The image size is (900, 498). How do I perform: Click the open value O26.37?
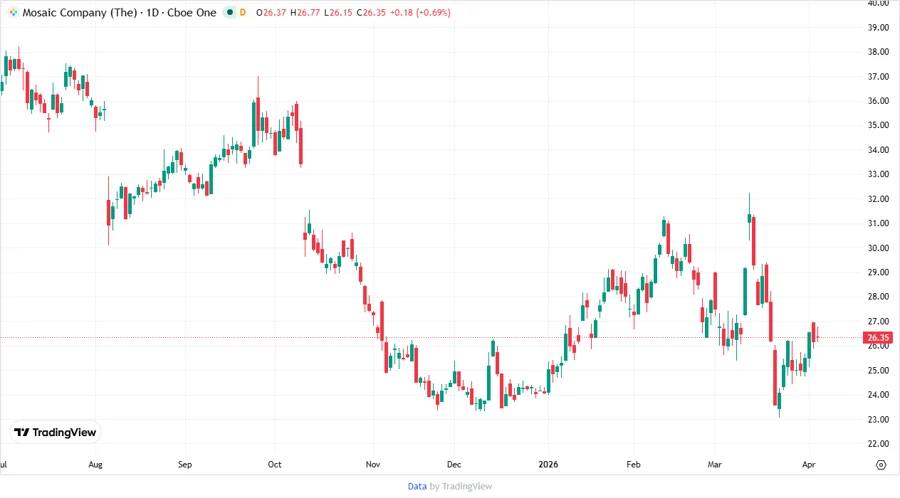click(271, 12)
